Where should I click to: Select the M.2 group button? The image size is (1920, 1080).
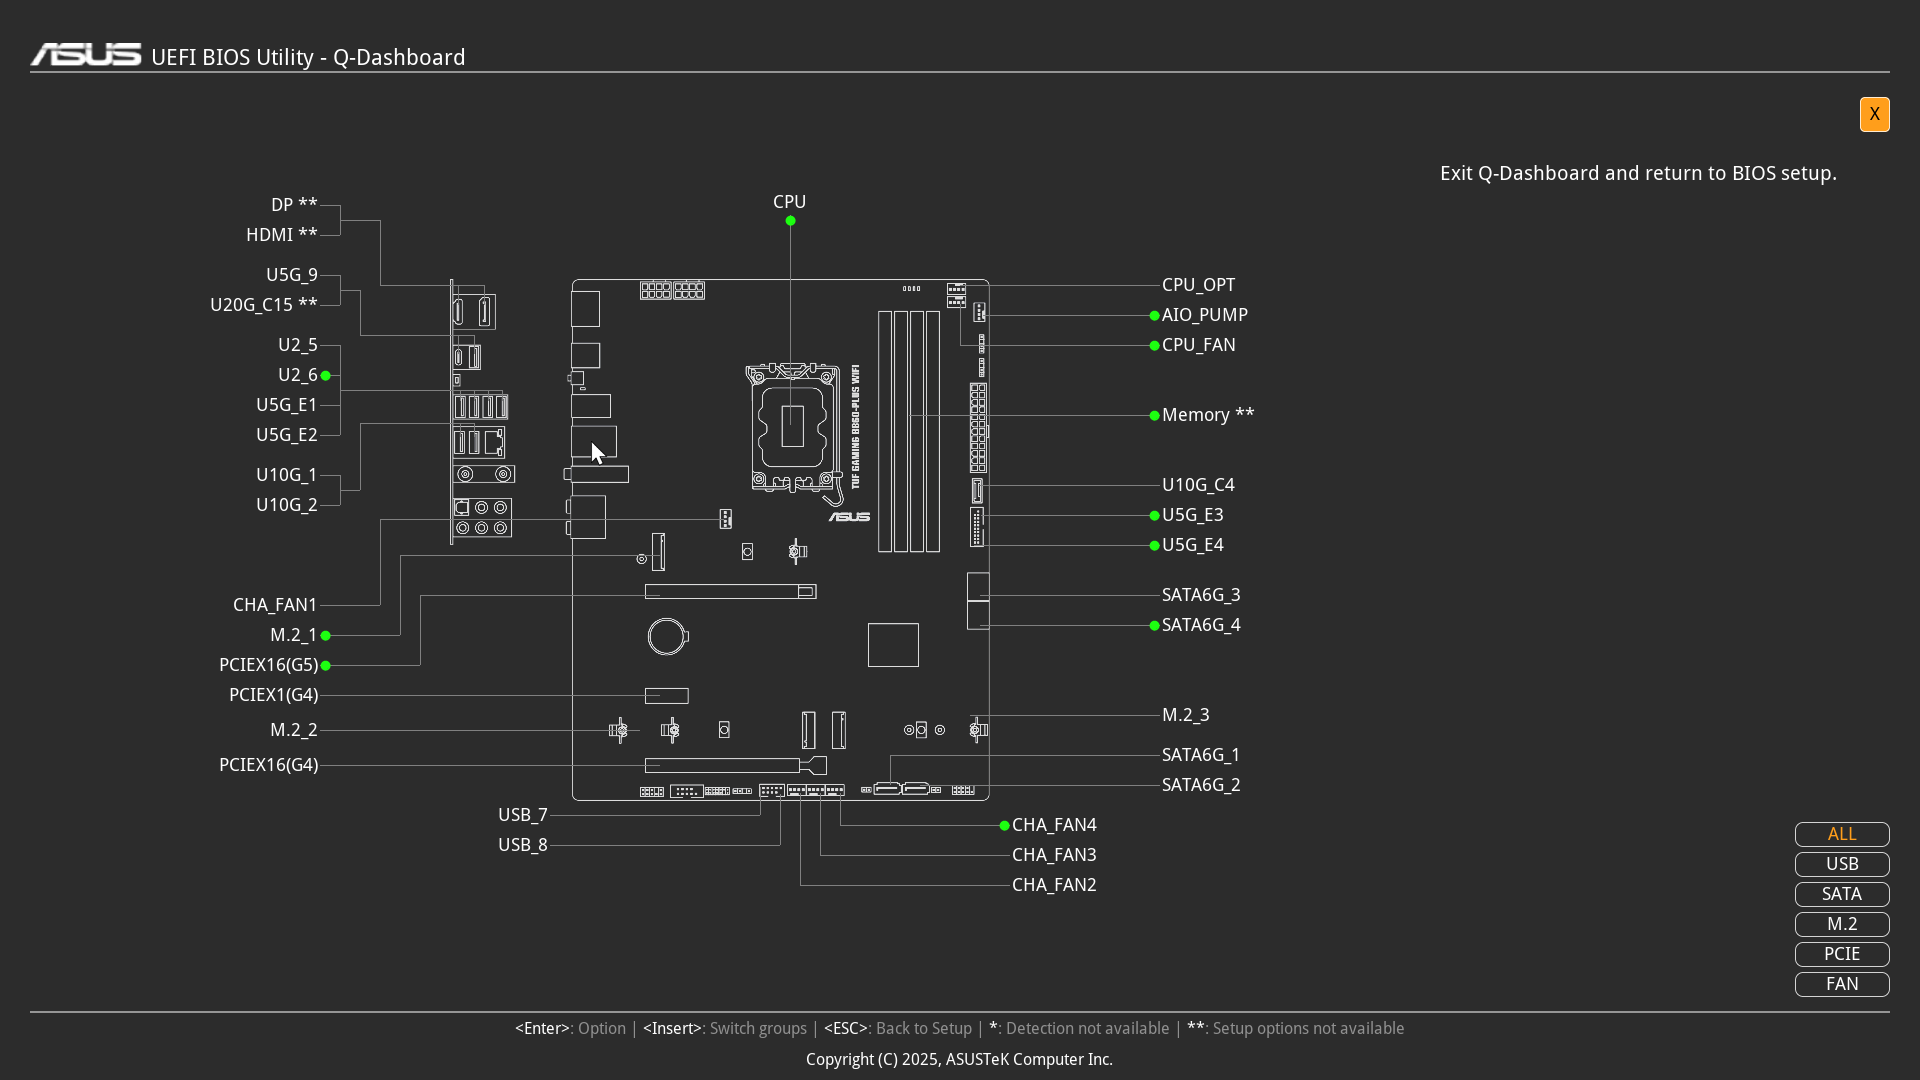click(x=1841, y=924)
